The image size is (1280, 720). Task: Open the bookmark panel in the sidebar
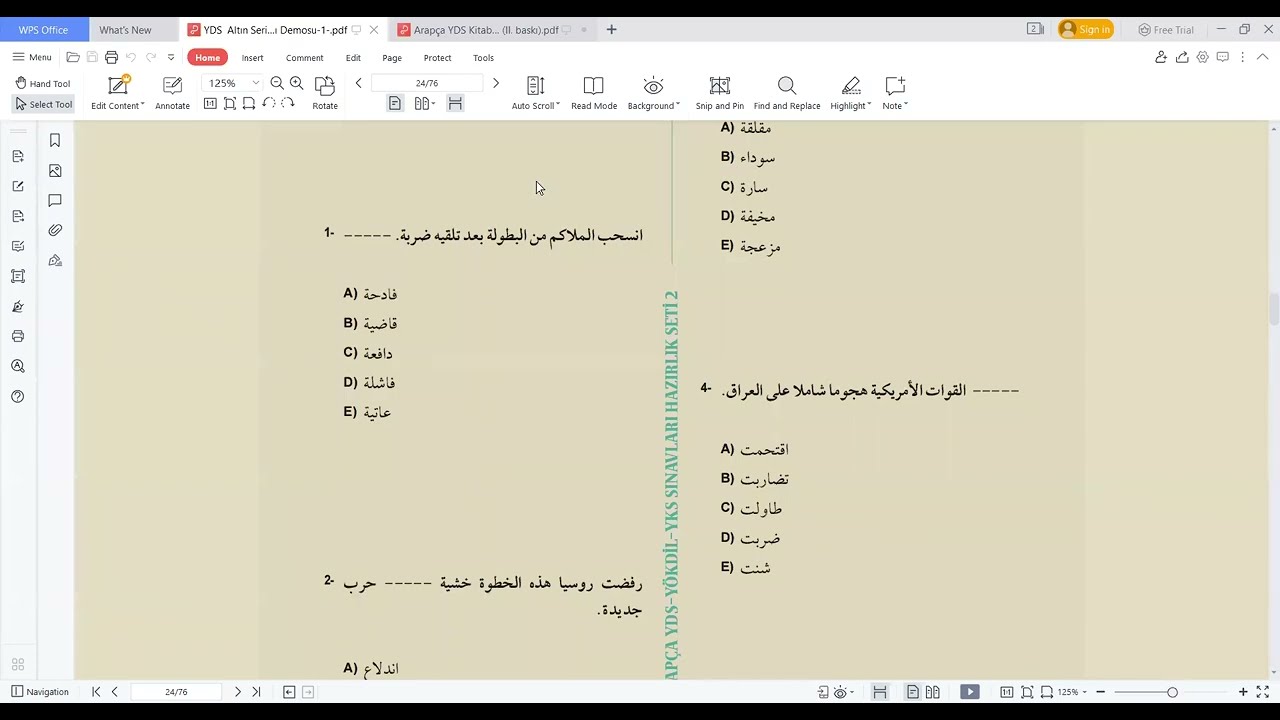point(55,141)
